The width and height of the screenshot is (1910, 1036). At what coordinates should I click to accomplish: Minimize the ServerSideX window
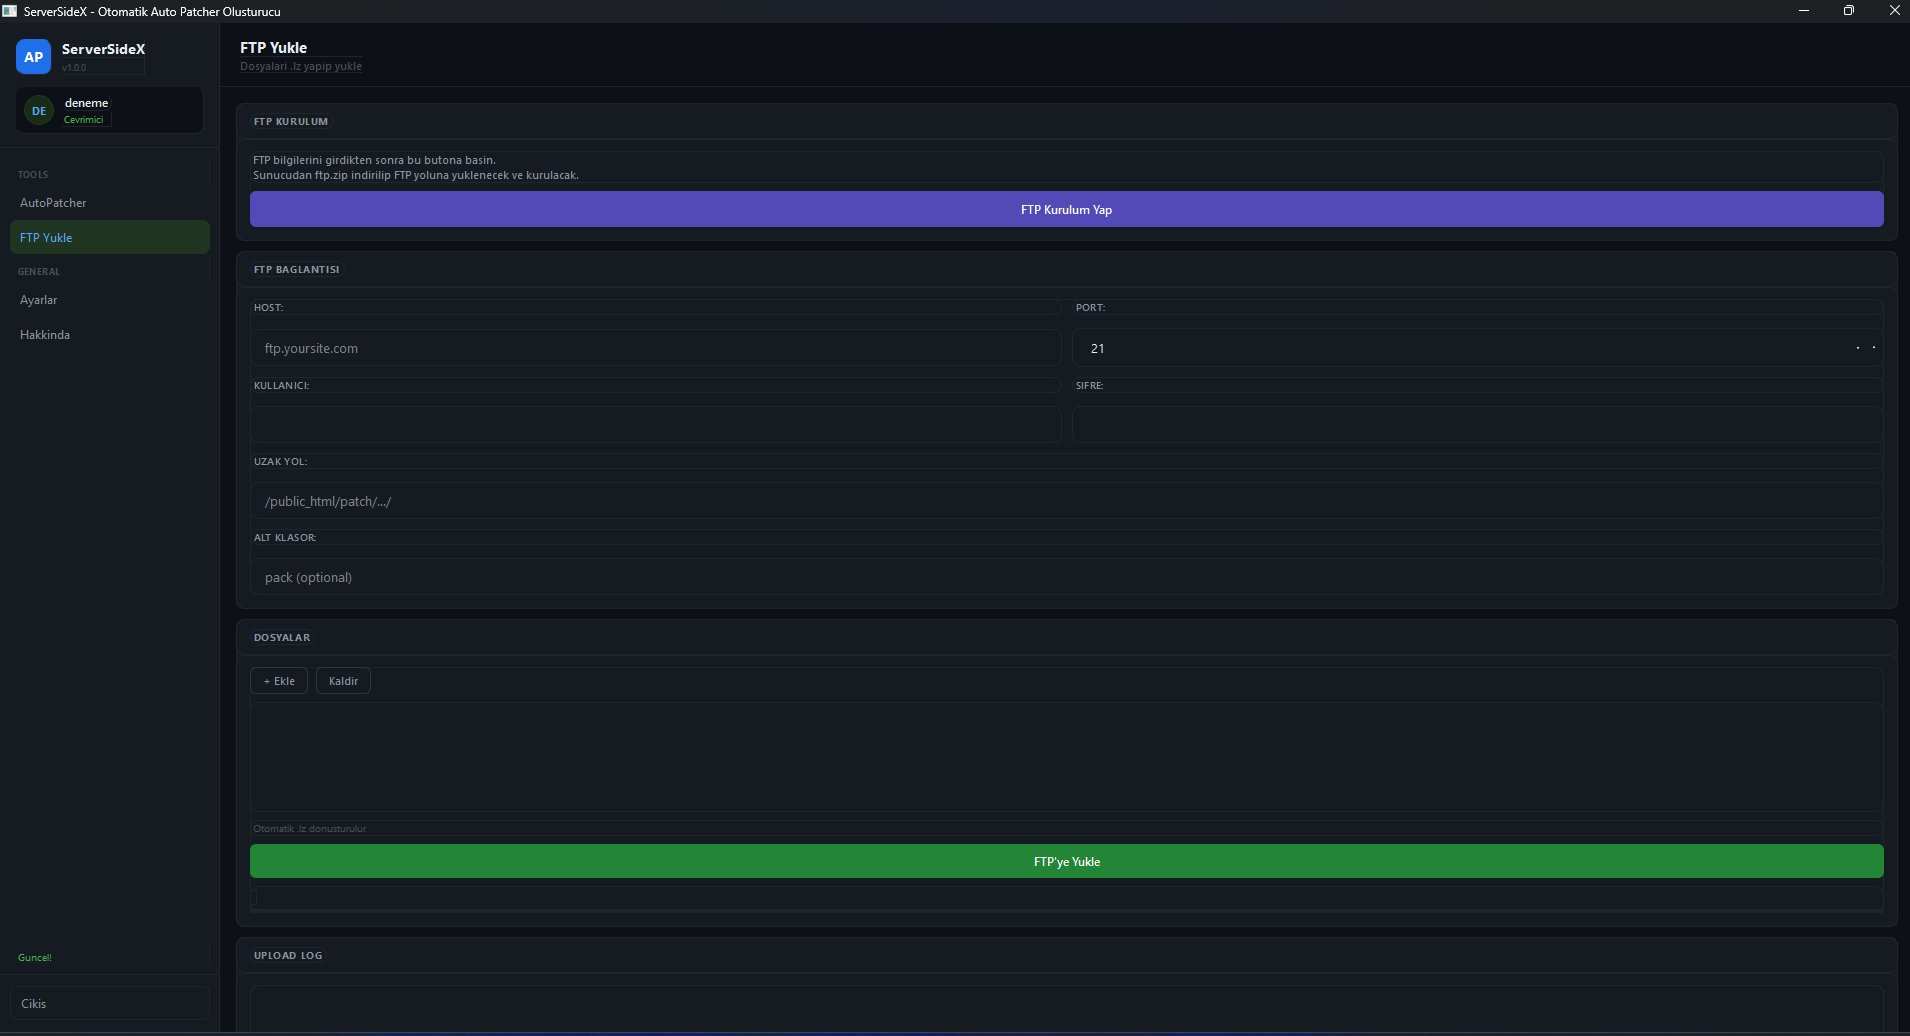pos(1804,10)
